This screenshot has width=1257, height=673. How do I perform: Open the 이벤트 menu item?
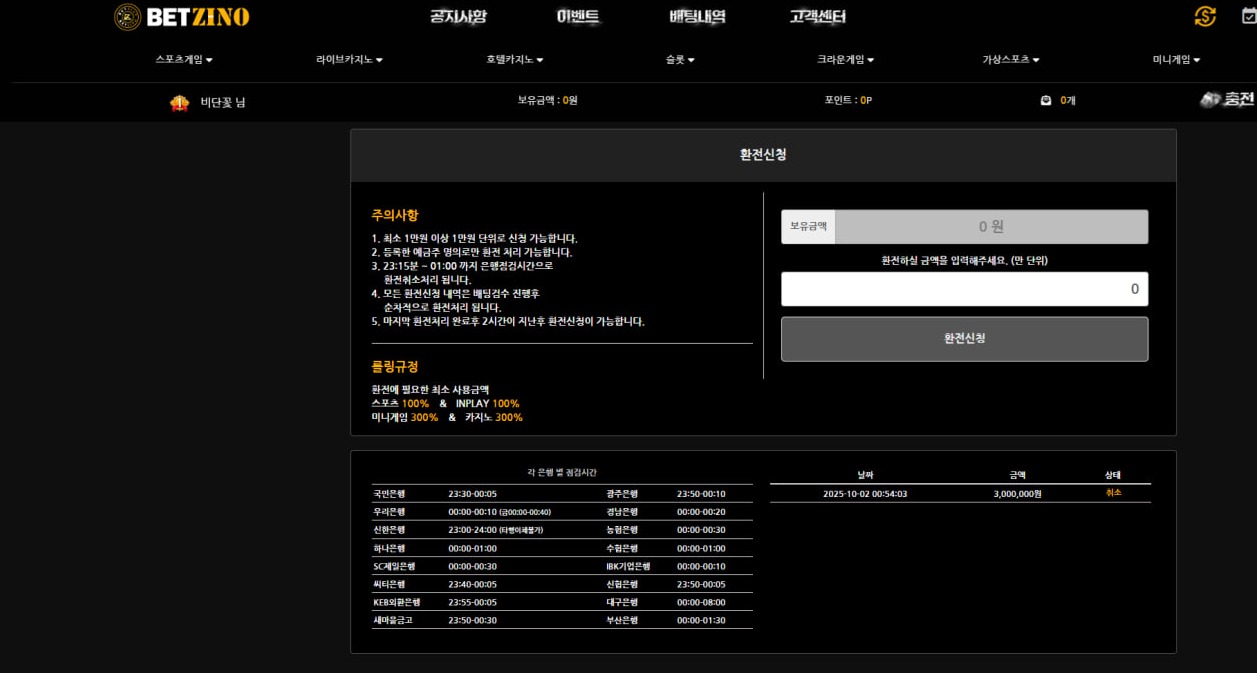(x=578, y=17)
